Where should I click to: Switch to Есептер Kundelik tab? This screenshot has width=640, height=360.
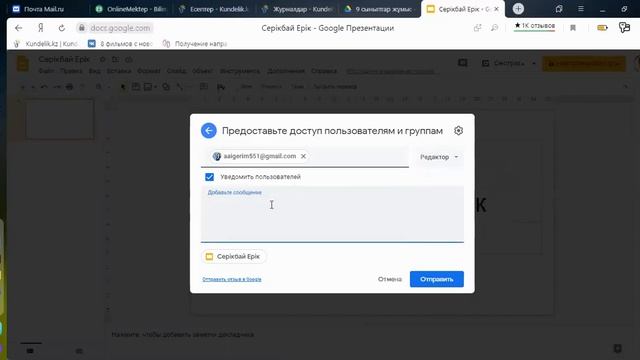coord(214,9)
